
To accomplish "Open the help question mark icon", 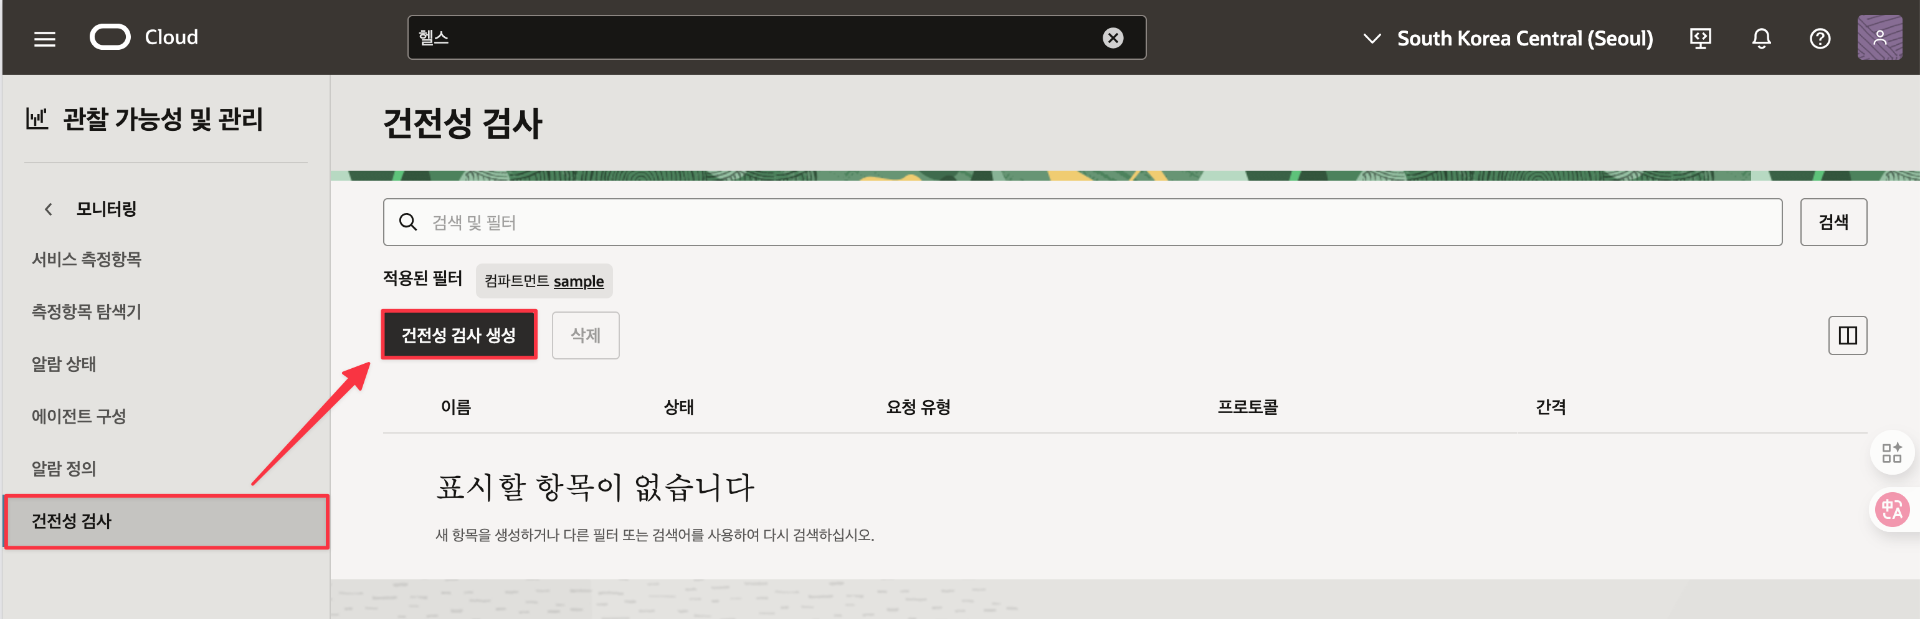I will coord(1820,38).
